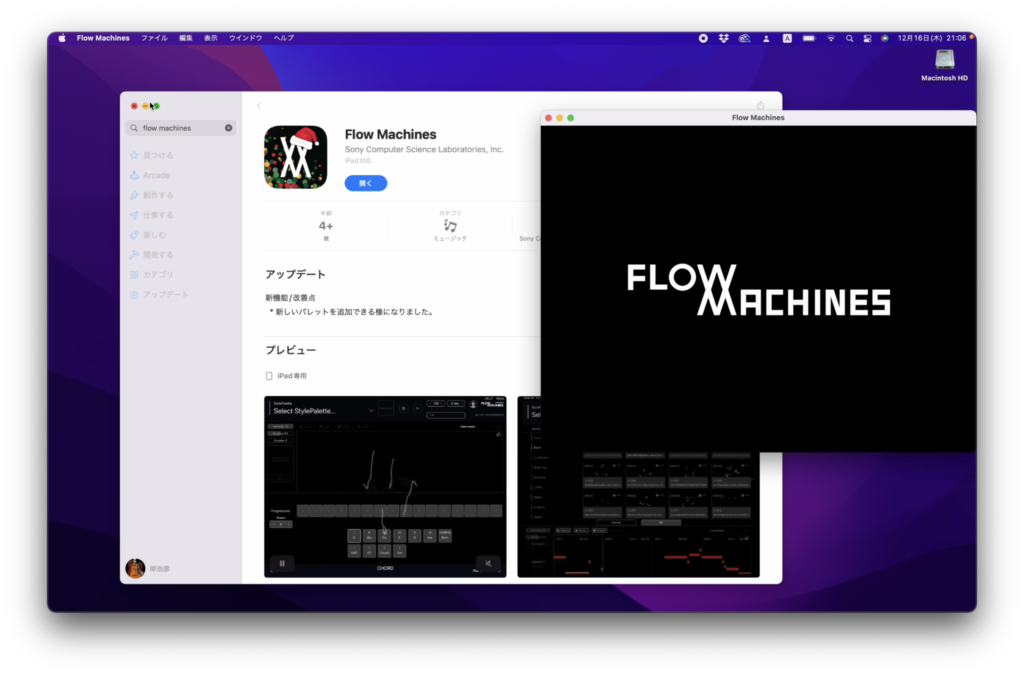1024x675 pixels.
Task: Open the ファイル menu in the menu bar
Action: click(x=154, y=38)
